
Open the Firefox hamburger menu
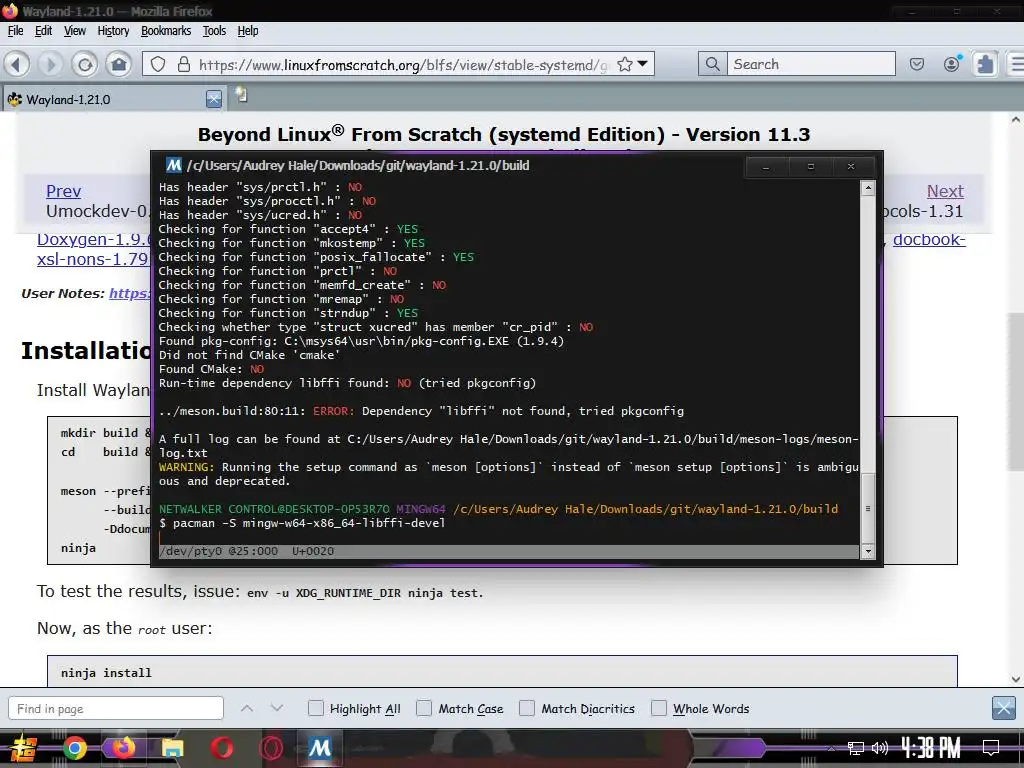pyautogui.click(x=1017, y=64)
